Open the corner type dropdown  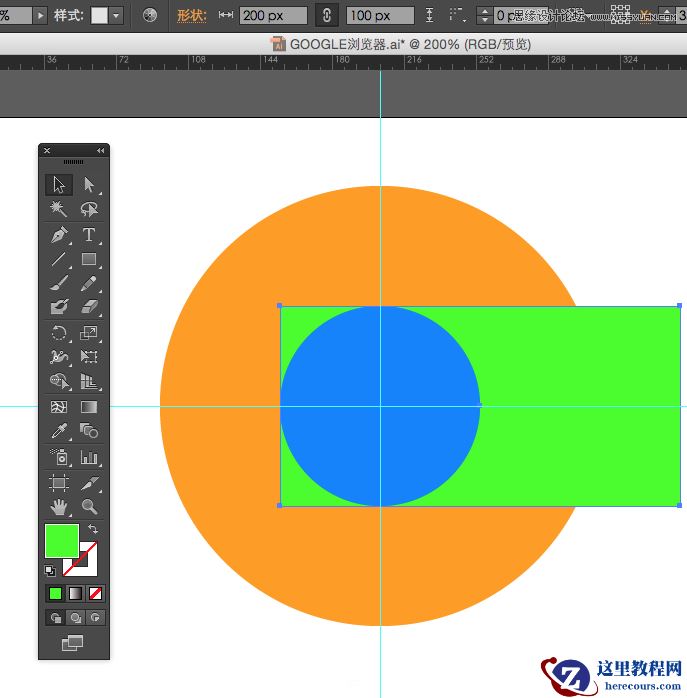[x=457, y=16]
